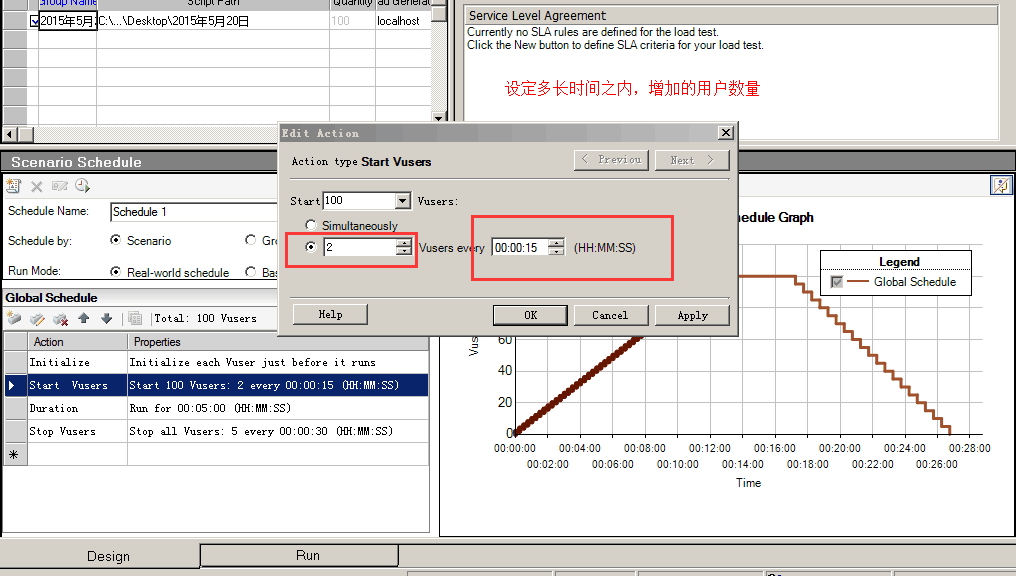Switch to the Design tab
This screenshot has height=576, width=1016.
108,556
